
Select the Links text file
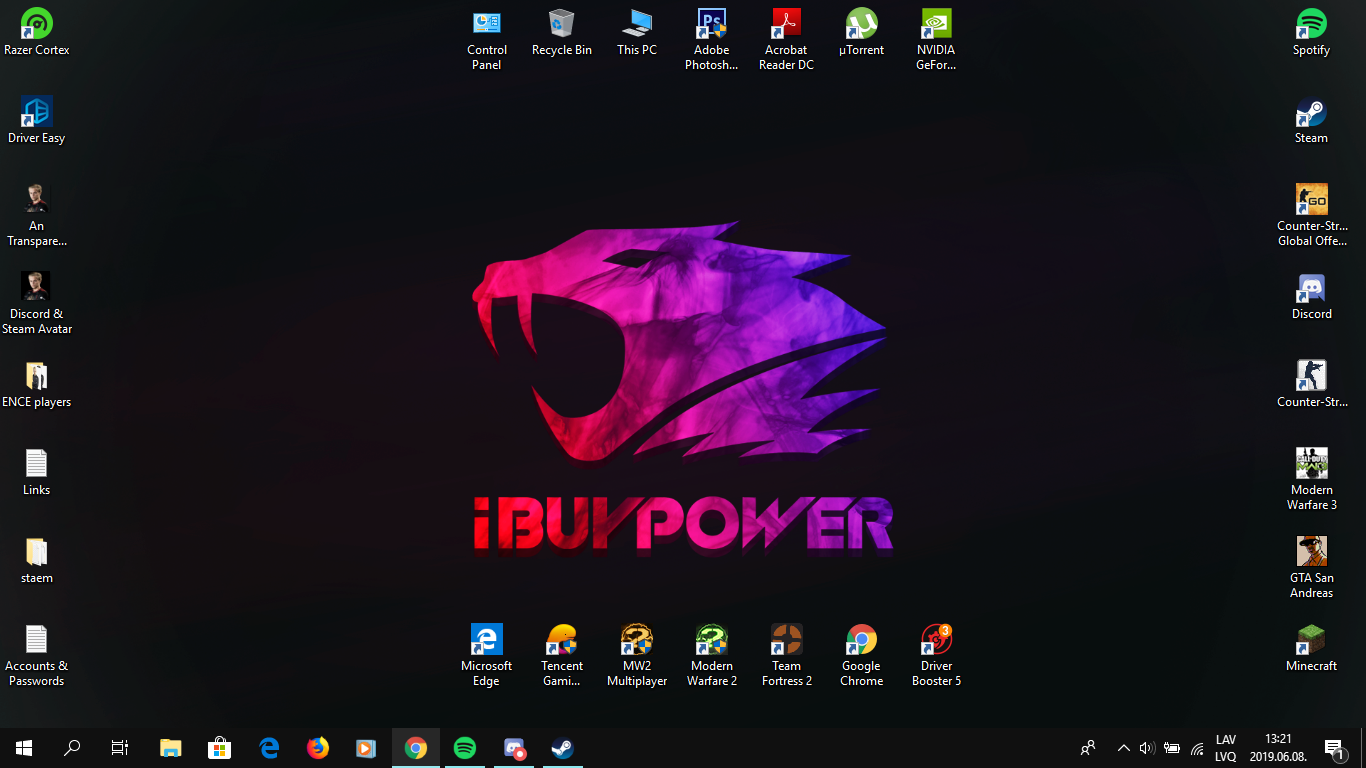37,472
